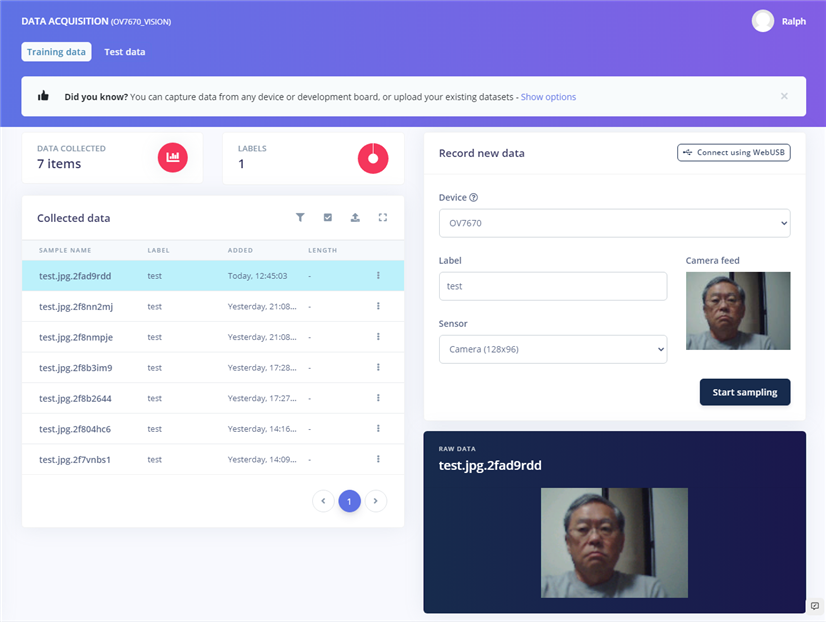Click the upload data icon in Collected data
The width and height of the screenshot is (826, 622).
355,218
